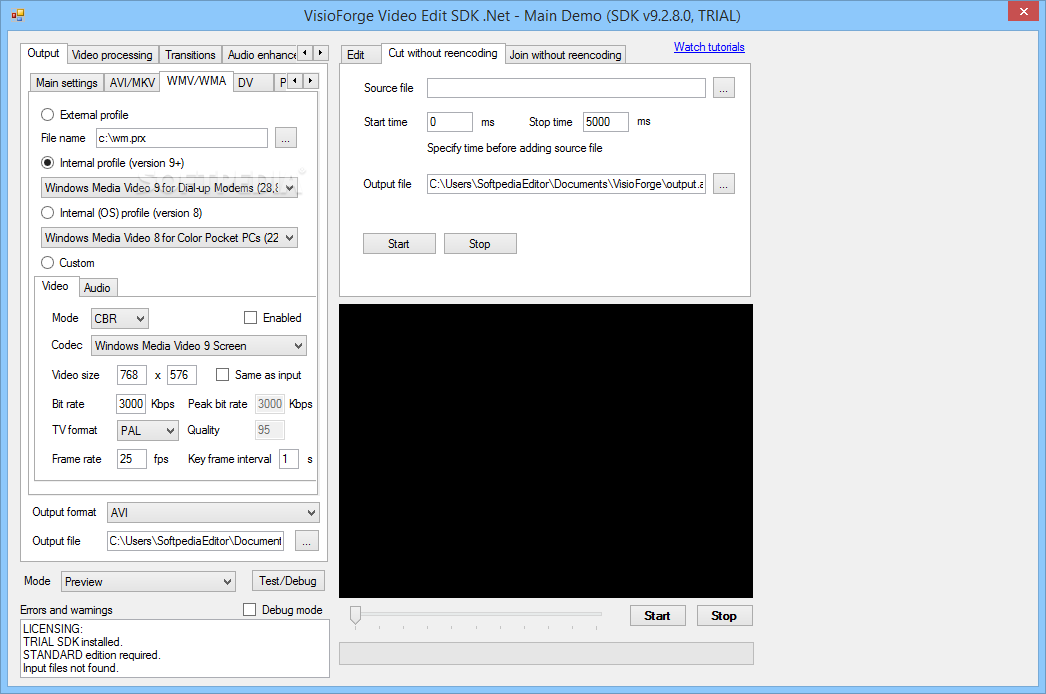Expand the Codec dropdown list
Screen dimensions: 1046x694
click(199, 346)
